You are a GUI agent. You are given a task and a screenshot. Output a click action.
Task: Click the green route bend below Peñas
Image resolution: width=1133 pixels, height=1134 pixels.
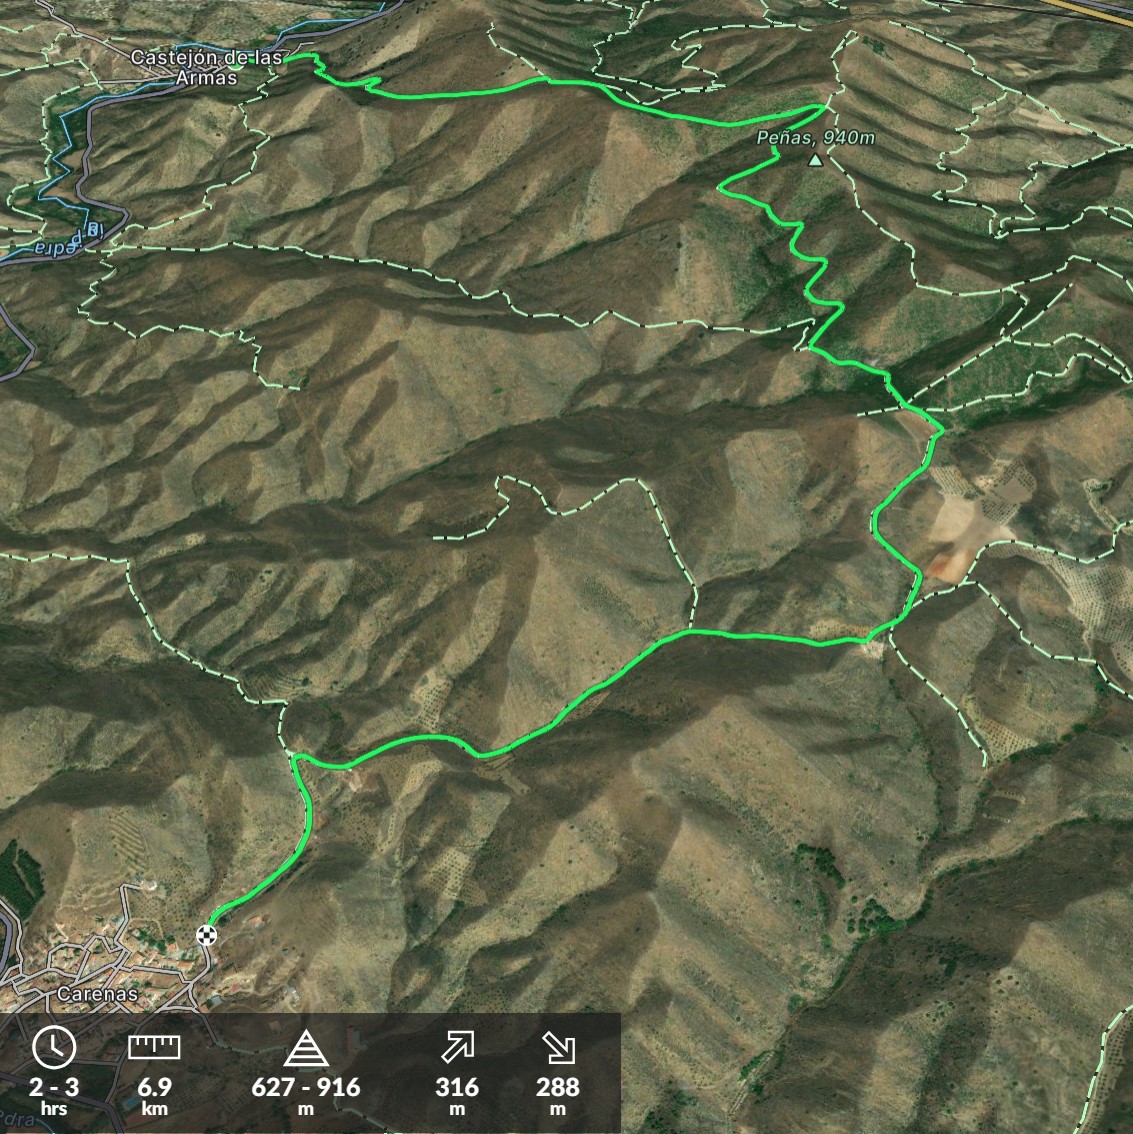[723, 187]
